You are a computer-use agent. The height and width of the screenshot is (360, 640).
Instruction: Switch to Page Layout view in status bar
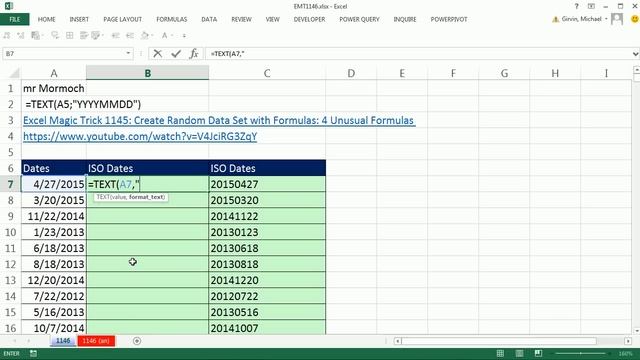[x=519, y=353]
